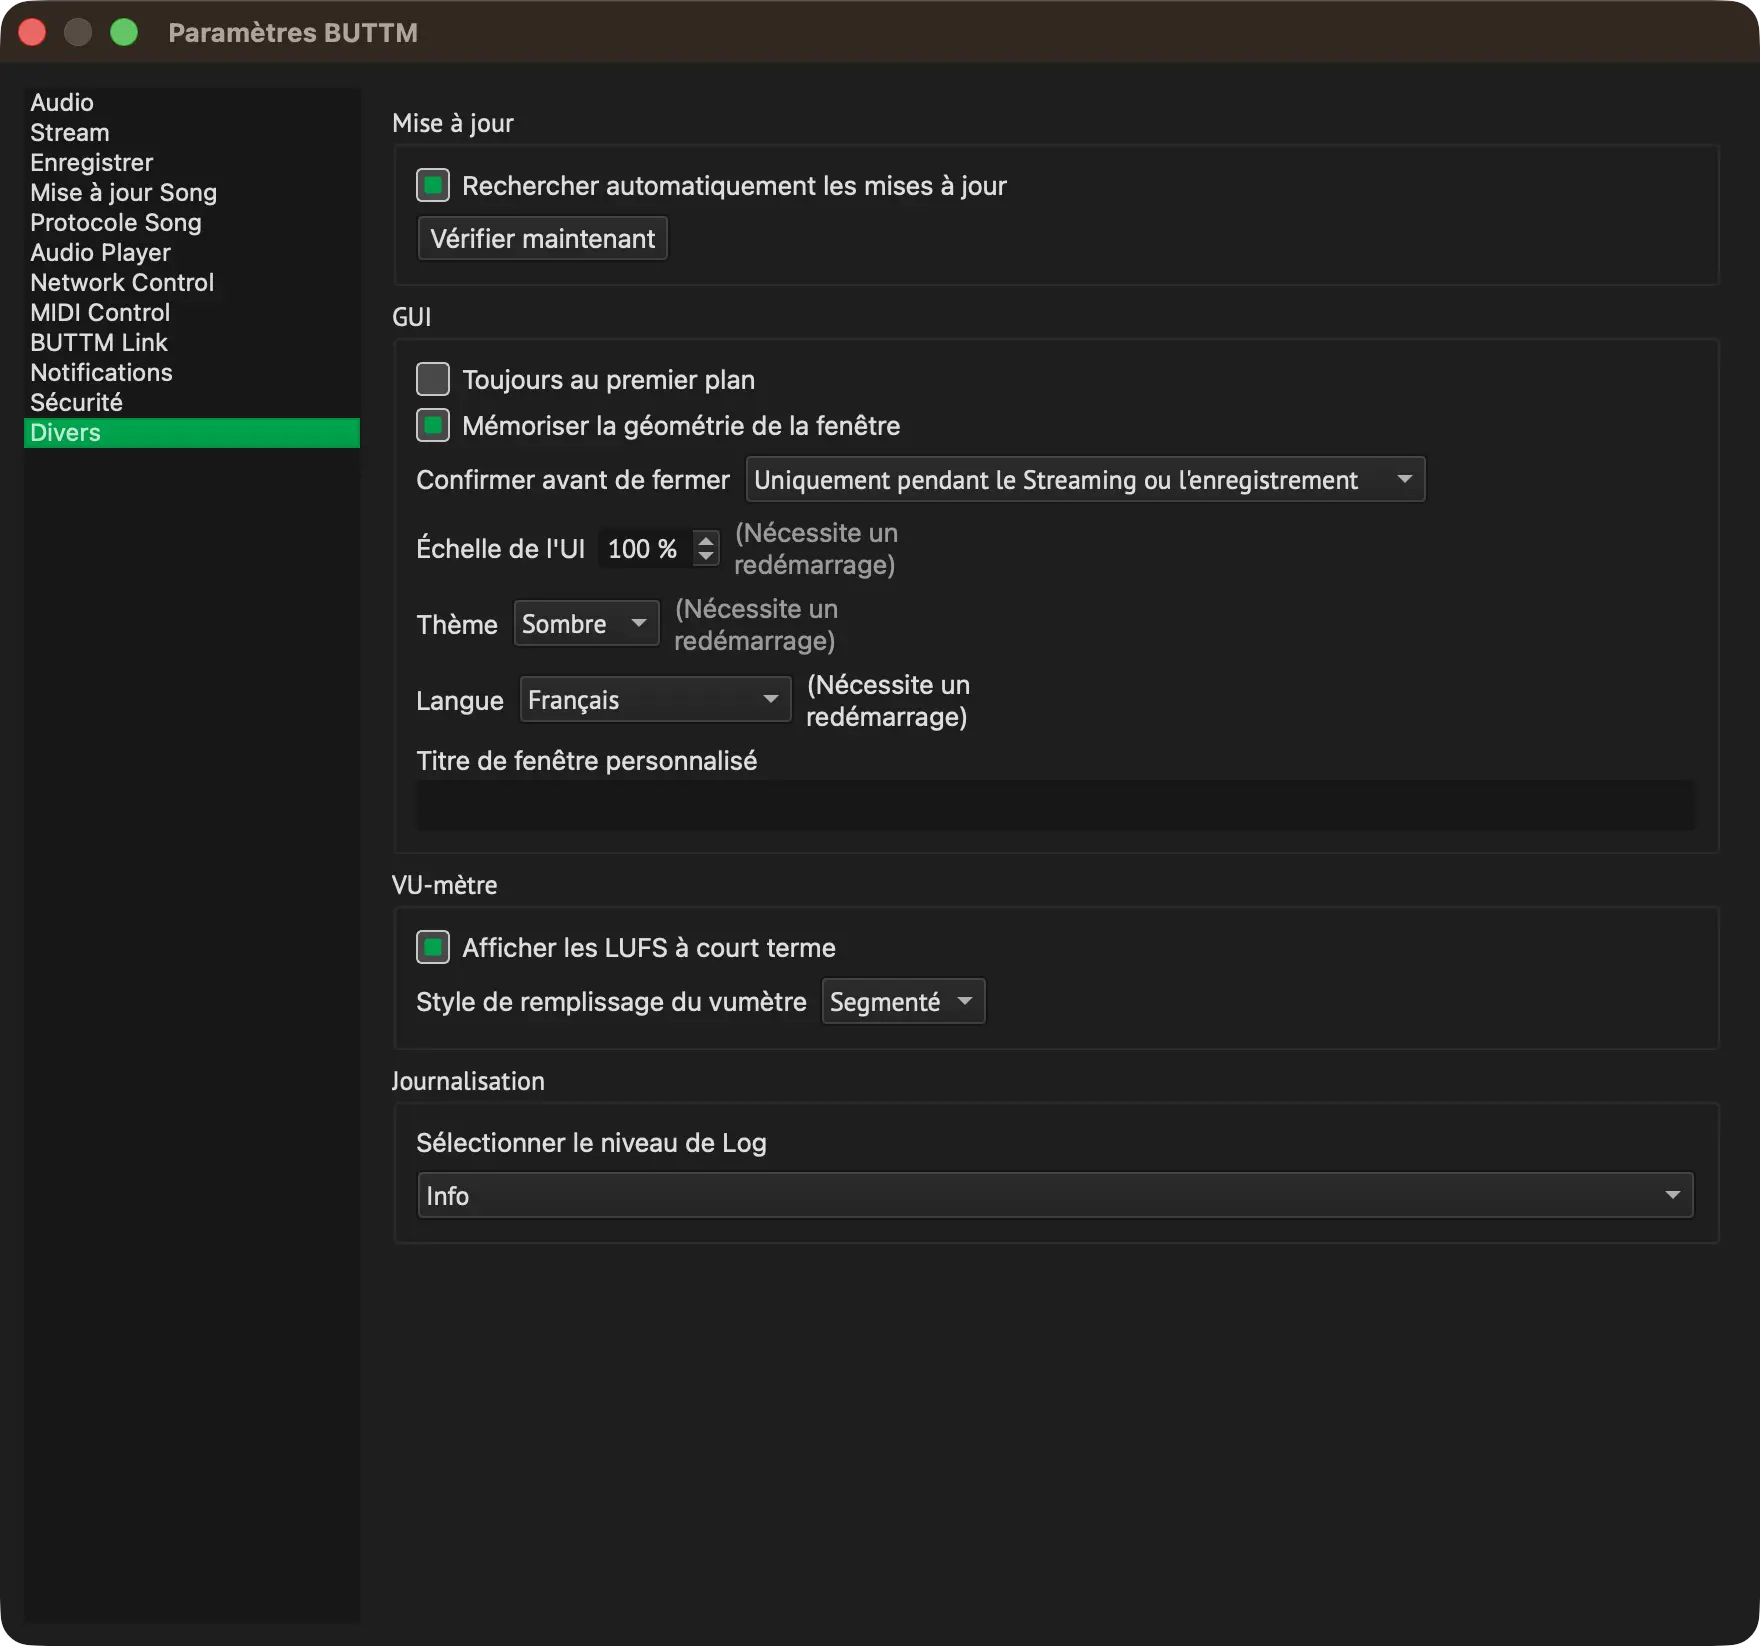Select Audio in the settings sidebar
Viewport: 1760px width, 1646px height.
click(192, 102)
